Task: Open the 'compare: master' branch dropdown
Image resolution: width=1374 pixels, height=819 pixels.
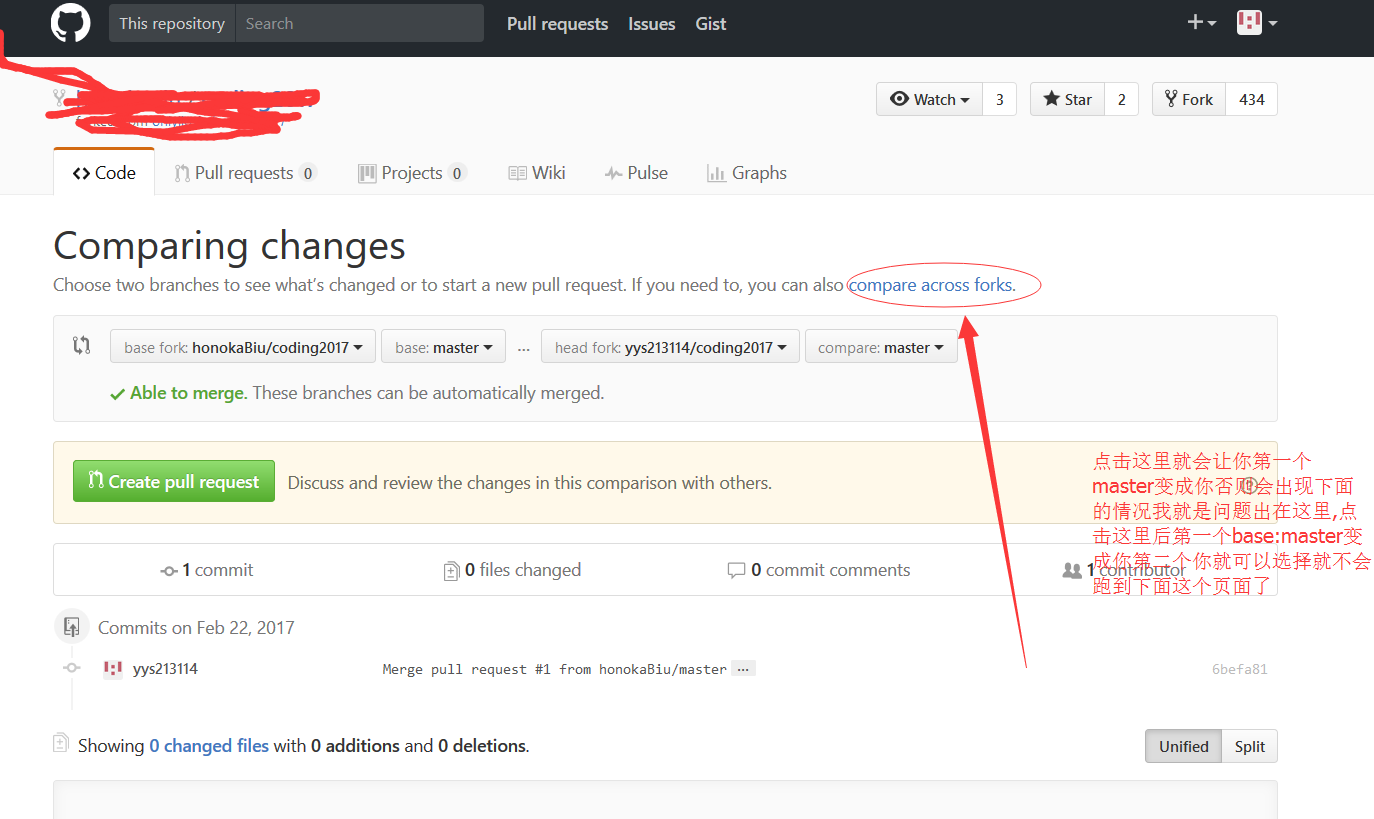Action: 881,347
